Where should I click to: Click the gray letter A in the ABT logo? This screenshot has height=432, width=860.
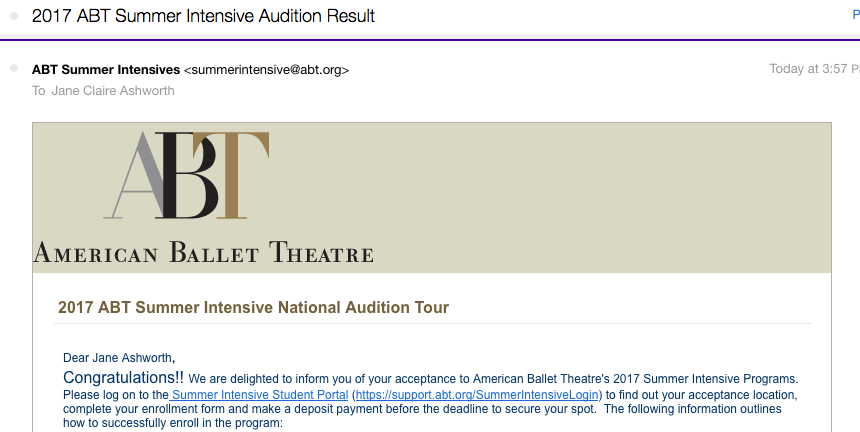point(134,175)
